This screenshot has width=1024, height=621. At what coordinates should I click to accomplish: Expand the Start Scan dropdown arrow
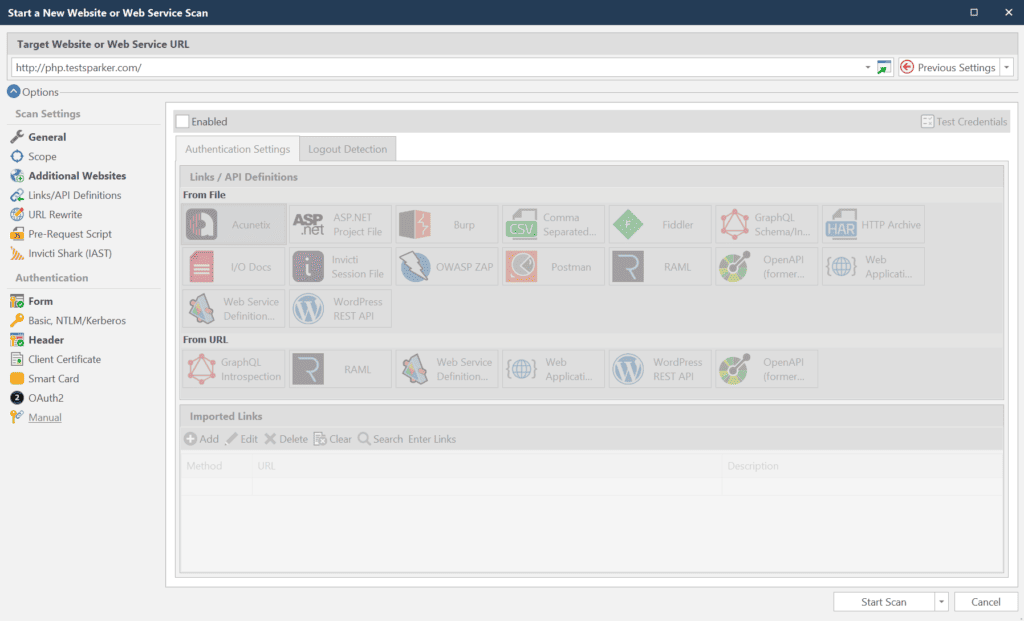click(941, 602)
